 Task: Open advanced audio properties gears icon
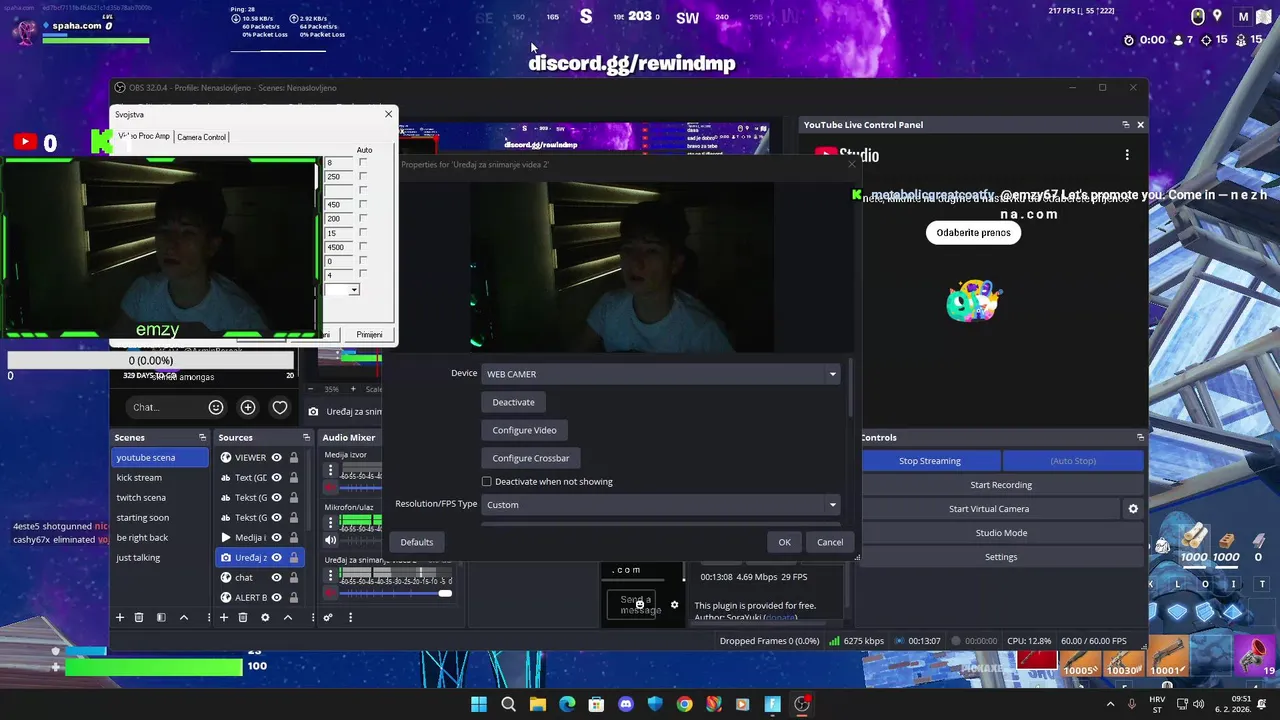click(328, 618)
